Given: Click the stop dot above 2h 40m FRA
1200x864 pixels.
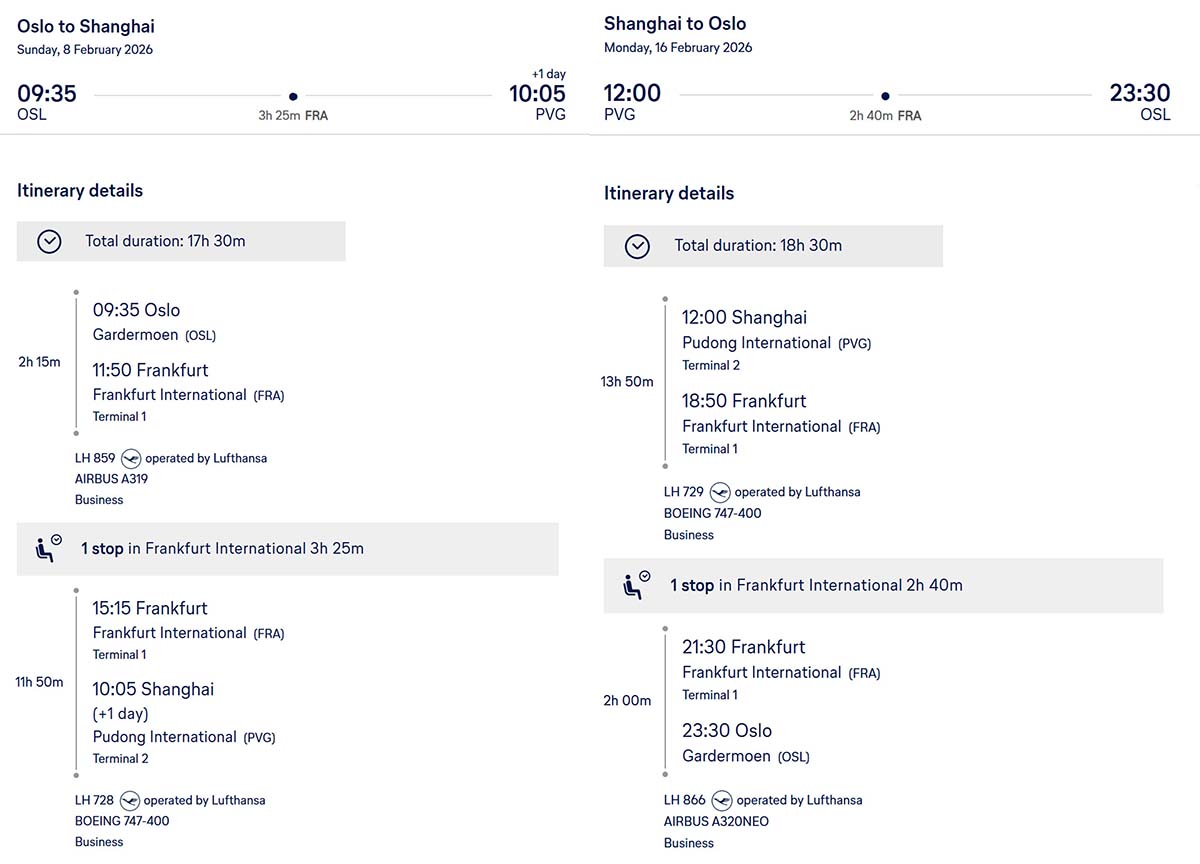Looking at the screenshot, I should [885, 96].
